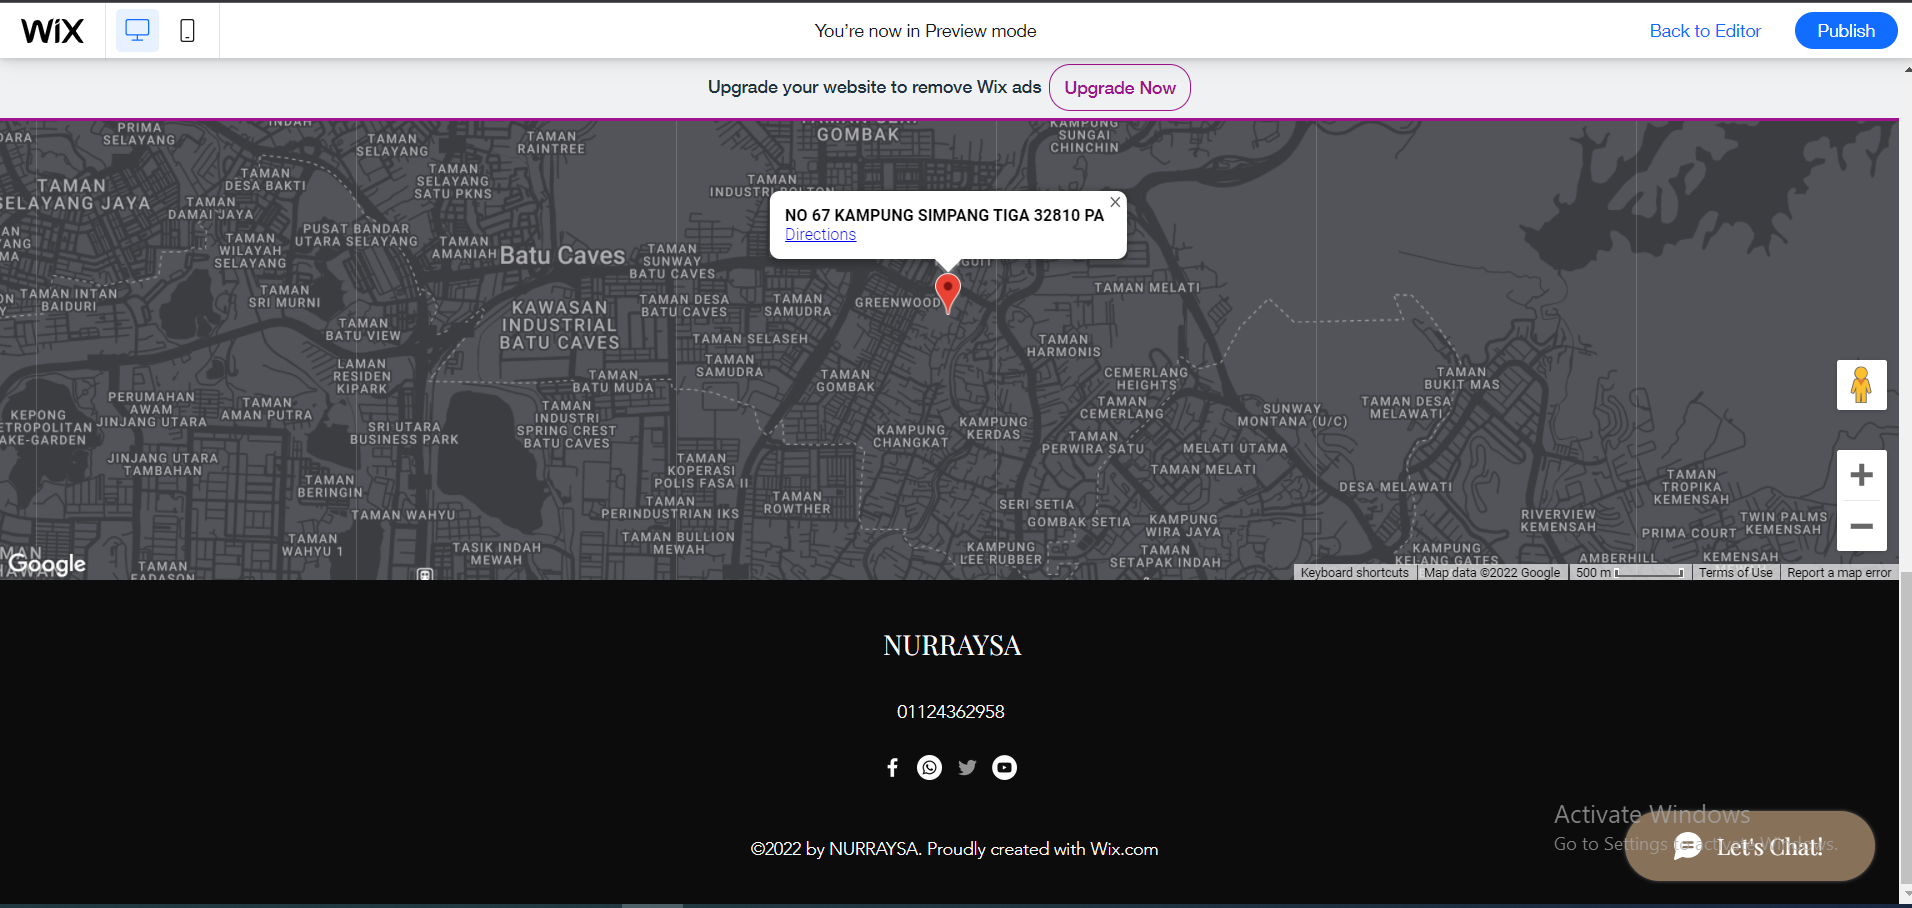The image size is (1912, 908).
Task: Open Keyboard shortcuts on map
Action: [1354, 573]
